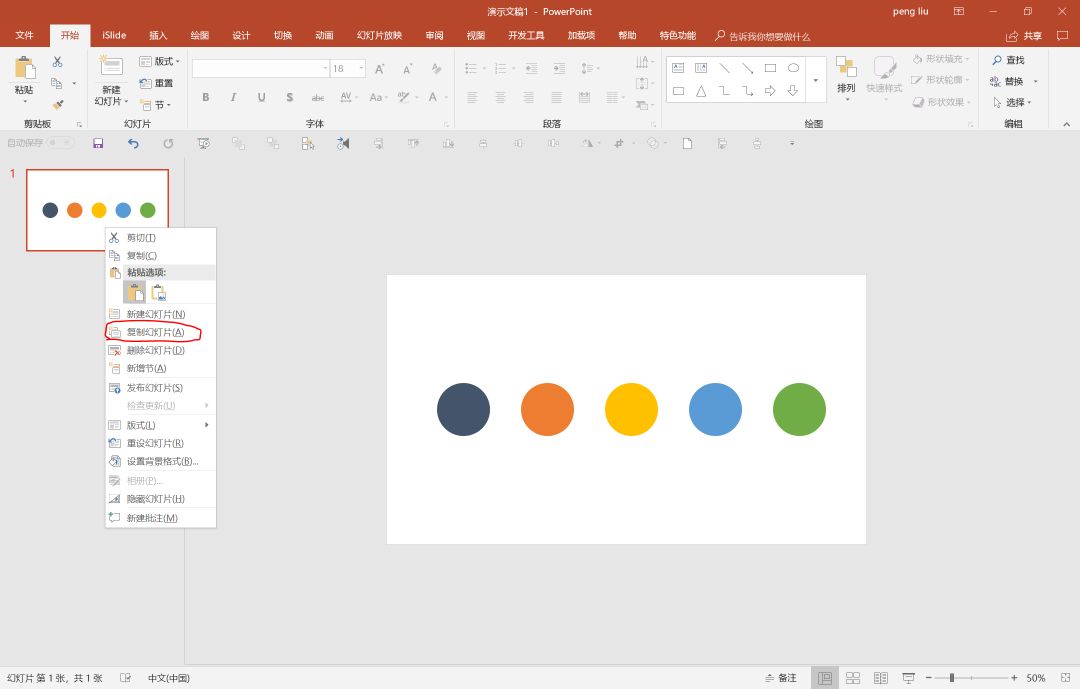Click the Share (共享) button
The image size is (1080, 689).
click(1024, 36)
